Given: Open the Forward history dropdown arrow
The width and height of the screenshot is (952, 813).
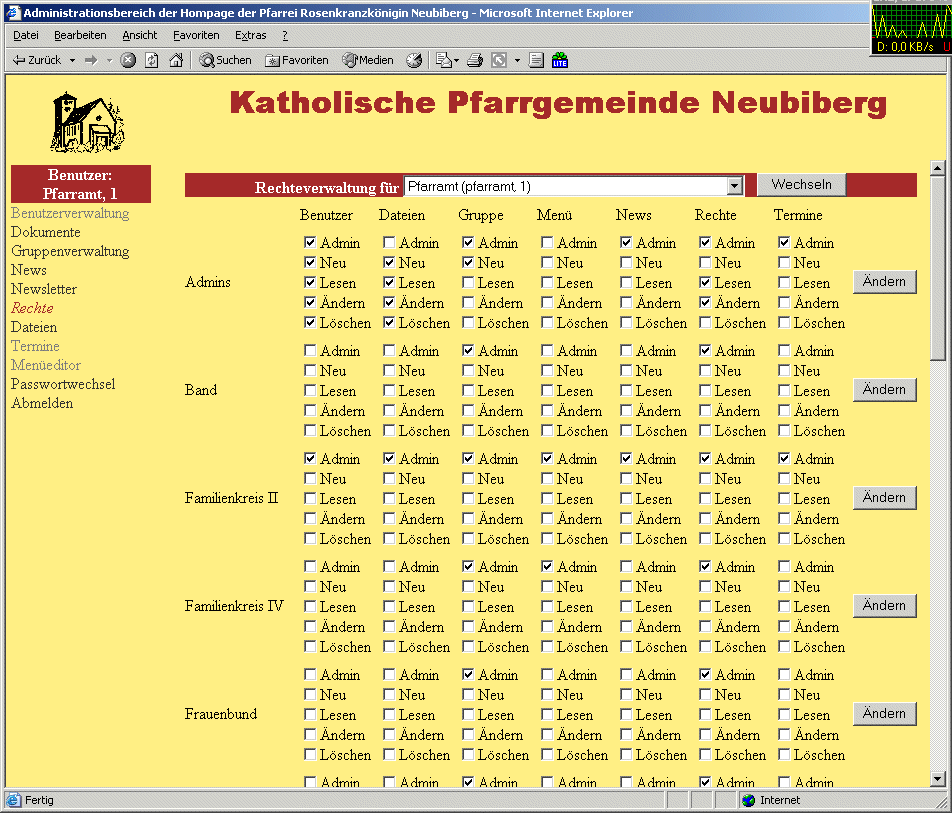Looking at the screenshot, I should tap(109, 60).
